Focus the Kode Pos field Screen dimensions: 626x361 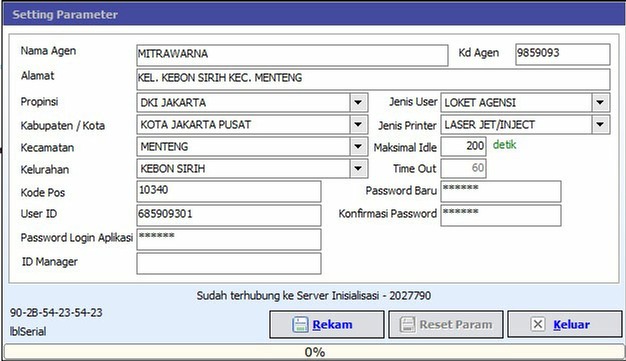(x=229, y=191)
